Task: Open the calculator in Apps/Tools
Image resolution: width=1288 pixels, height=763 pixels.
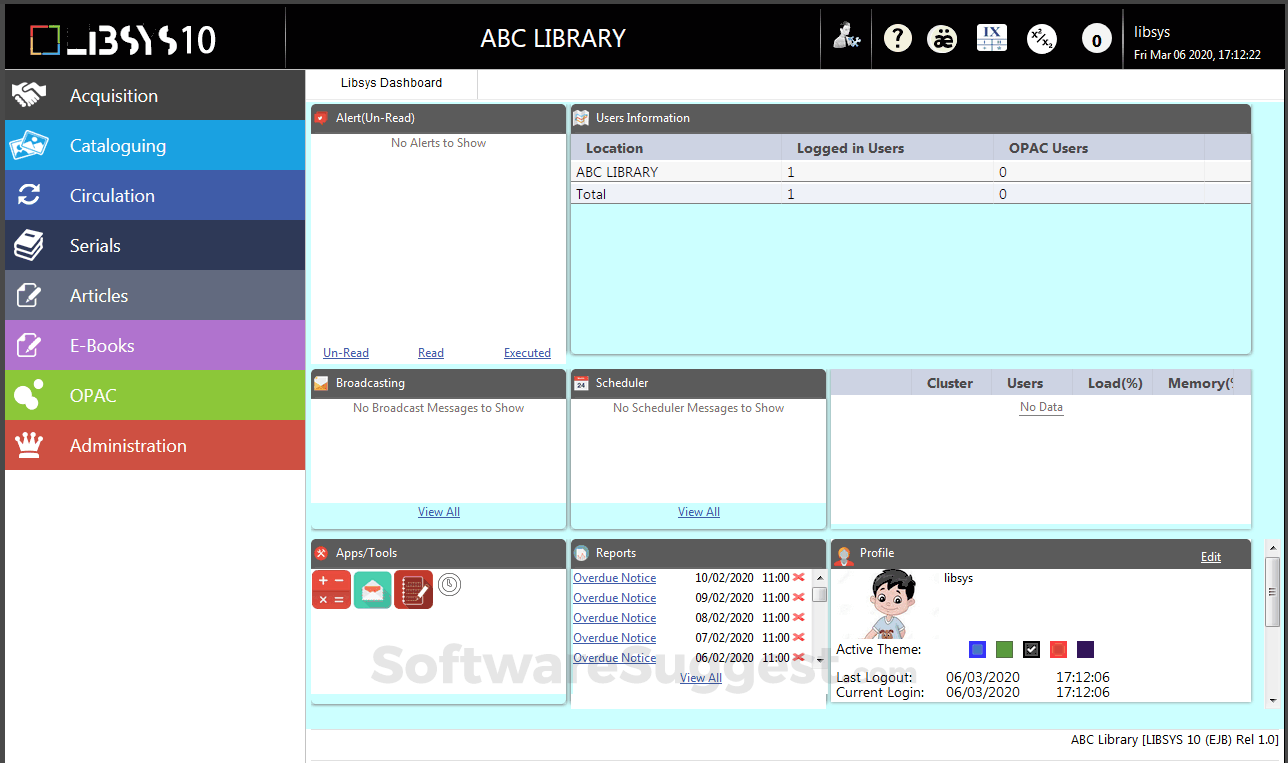Action: 331,590
